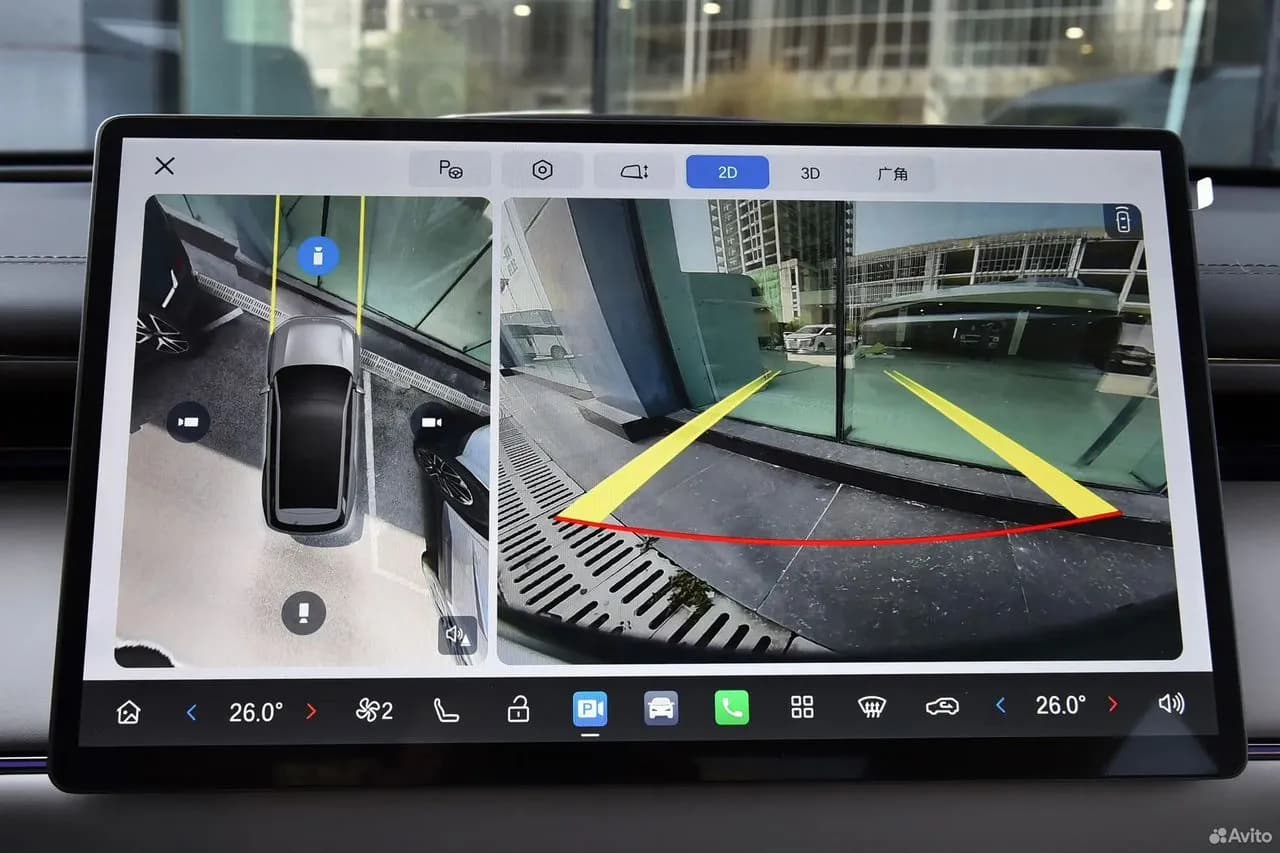Viewport: 1280px width, 853px height.
Task: Toggle air recirculation car icon
Action: (x=942, y=706)
